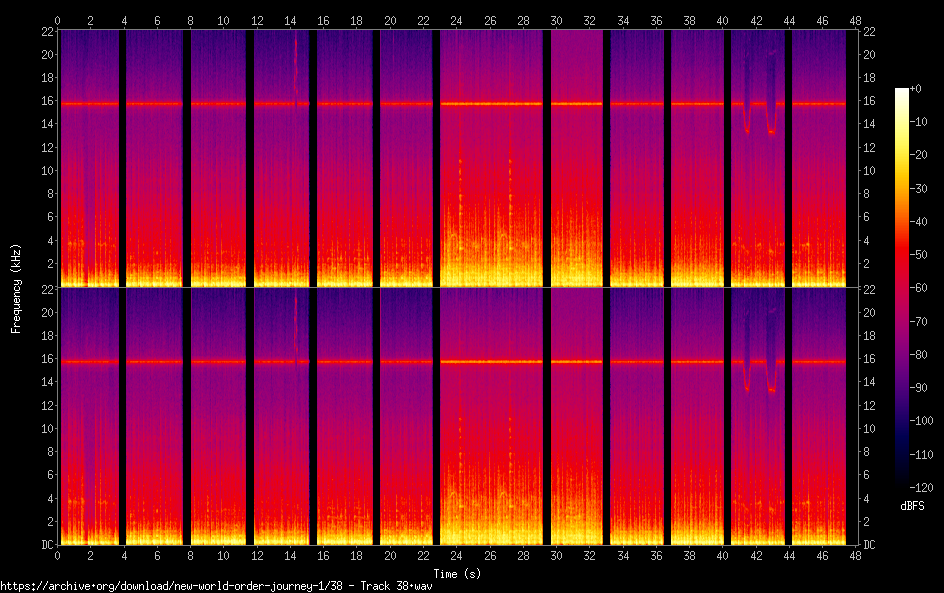The height and width of the screenshot is (593, 944).
Task: Click the upper channel's frequency dip near 42 s
Action: (746, 126)
